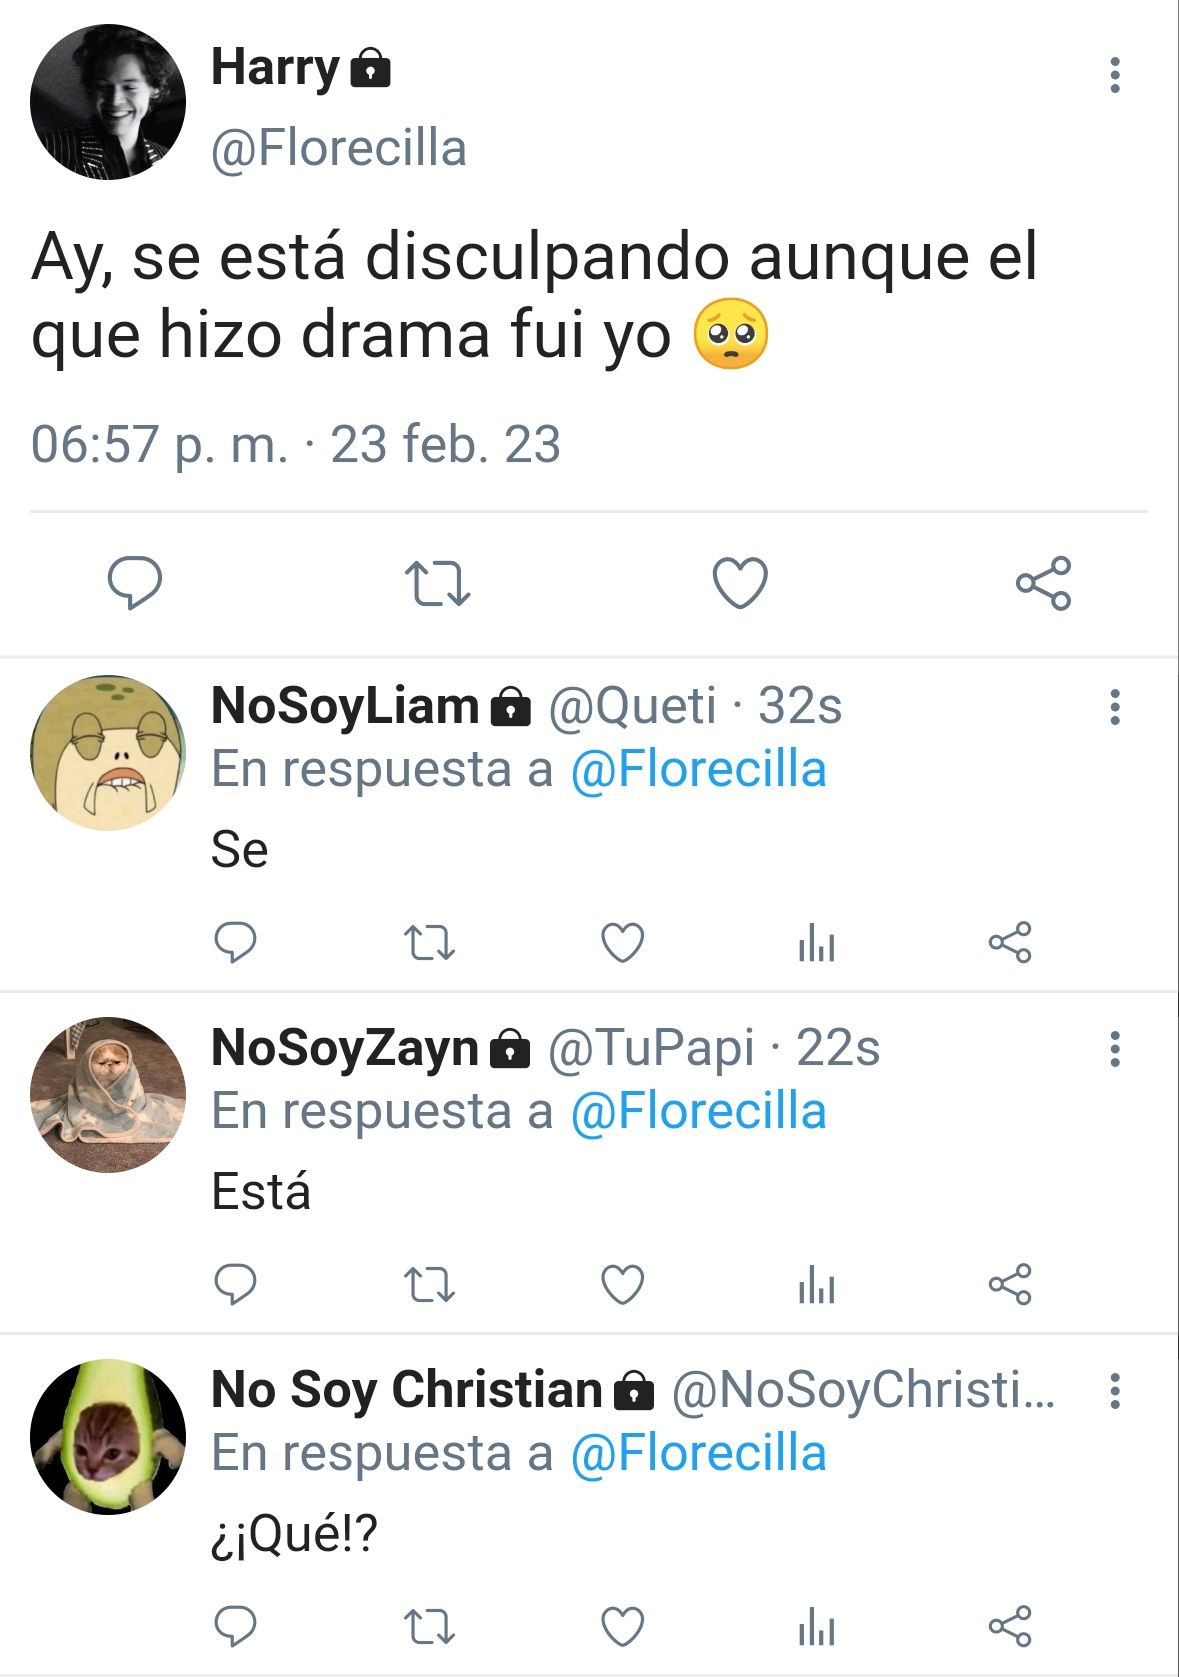Like Harry's main tweet

coord(740,583)
